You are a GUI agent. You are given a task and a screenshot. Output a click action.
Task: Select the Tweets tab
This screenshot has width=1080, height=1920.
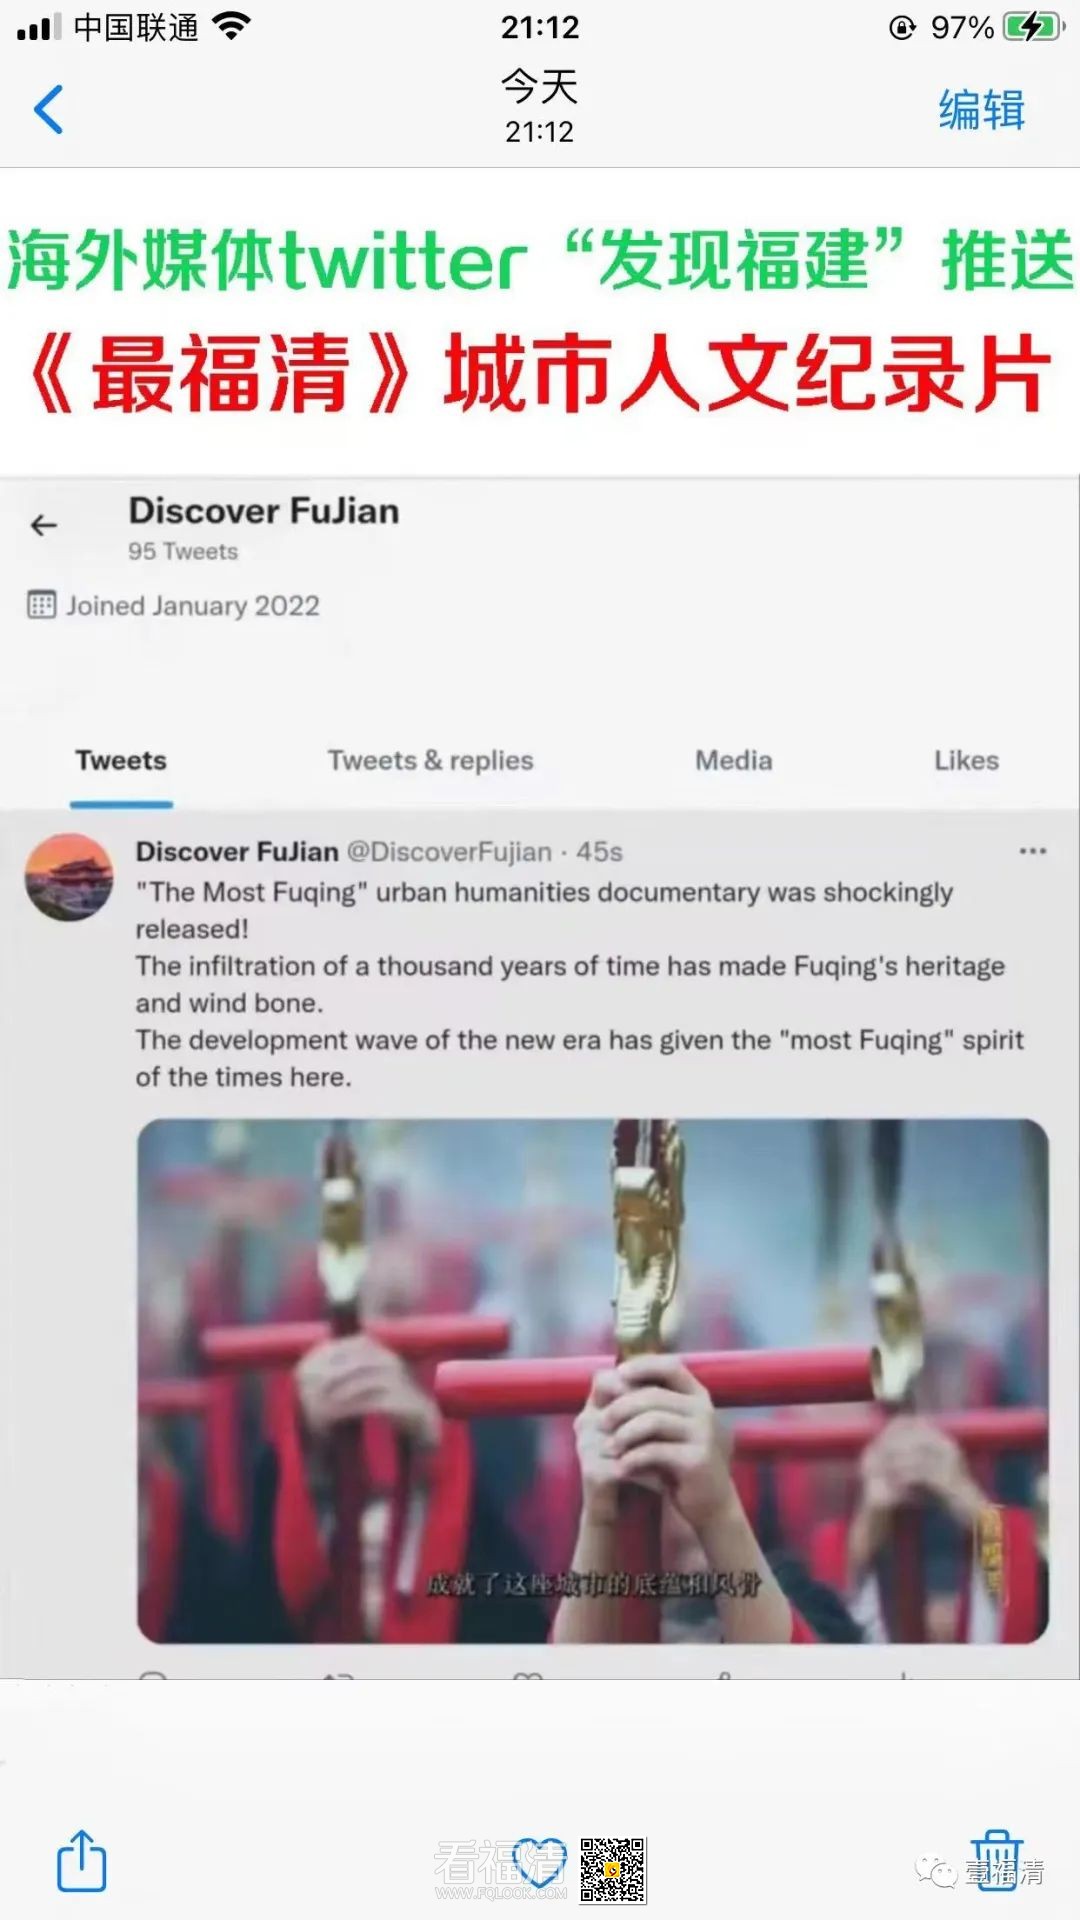click(x=121, y=761)
